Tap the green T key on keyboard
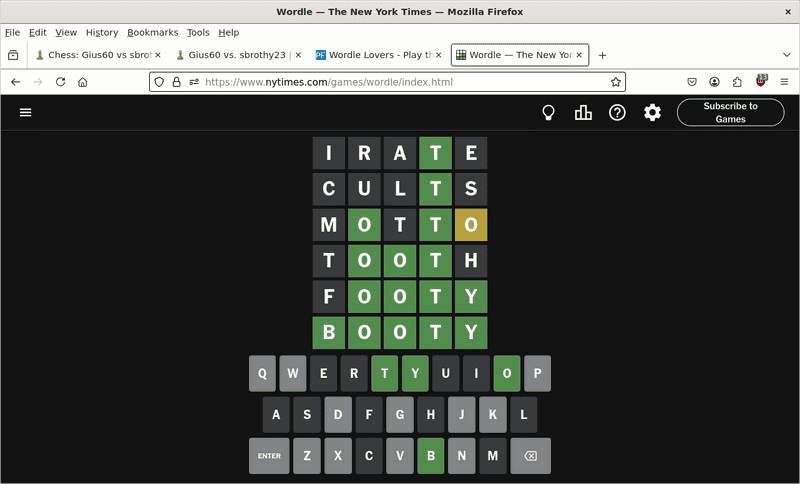The image size is (800, 484). click(x=385, y=373)
